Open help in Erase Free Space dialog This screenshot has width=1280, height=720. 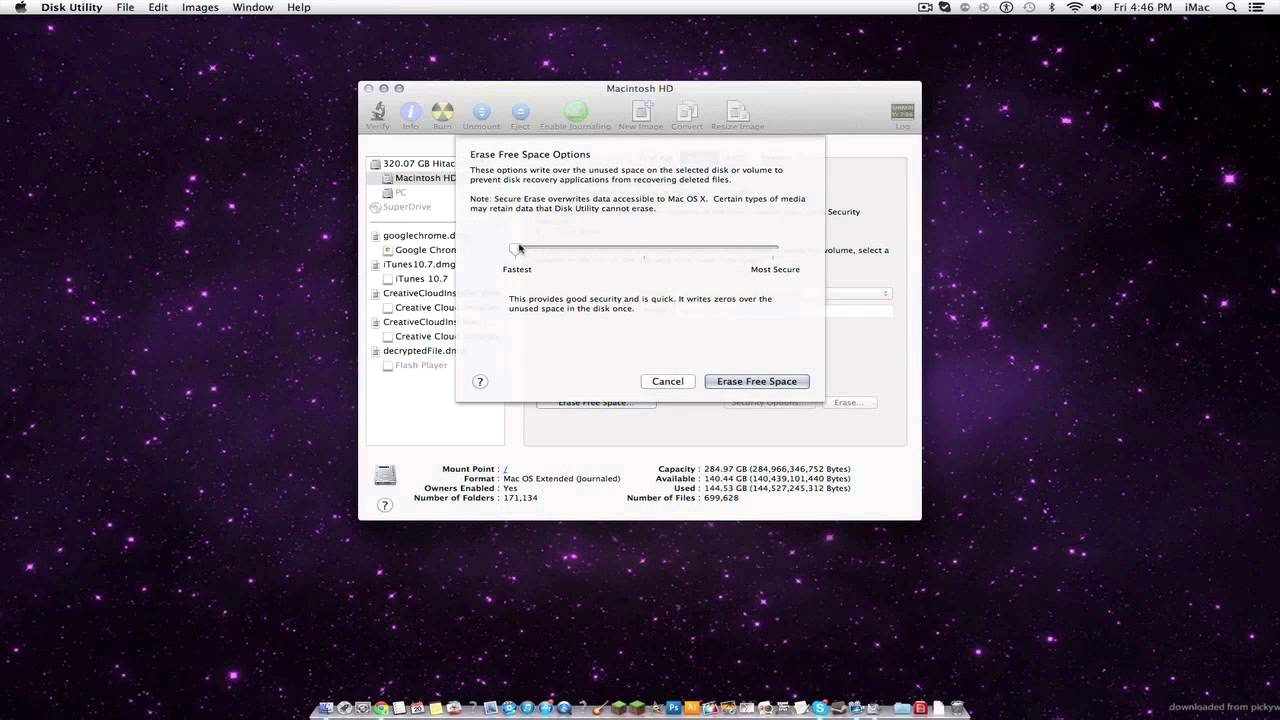coord(480,381)
